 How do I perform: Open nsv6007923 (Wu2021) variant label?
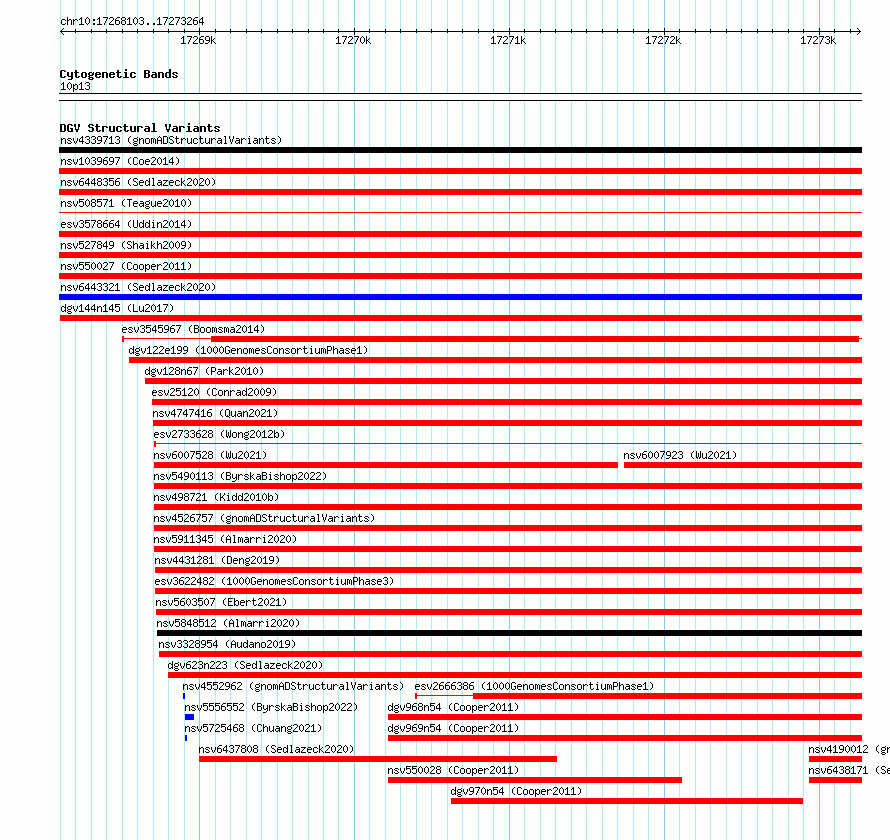point(680,455)
